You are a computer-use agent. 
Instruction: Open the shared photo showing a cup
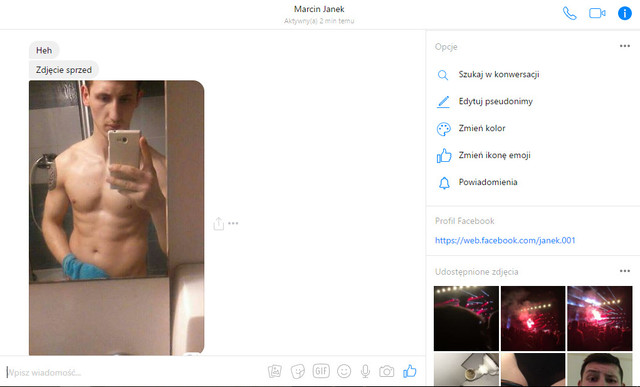[x=466, y=369]
